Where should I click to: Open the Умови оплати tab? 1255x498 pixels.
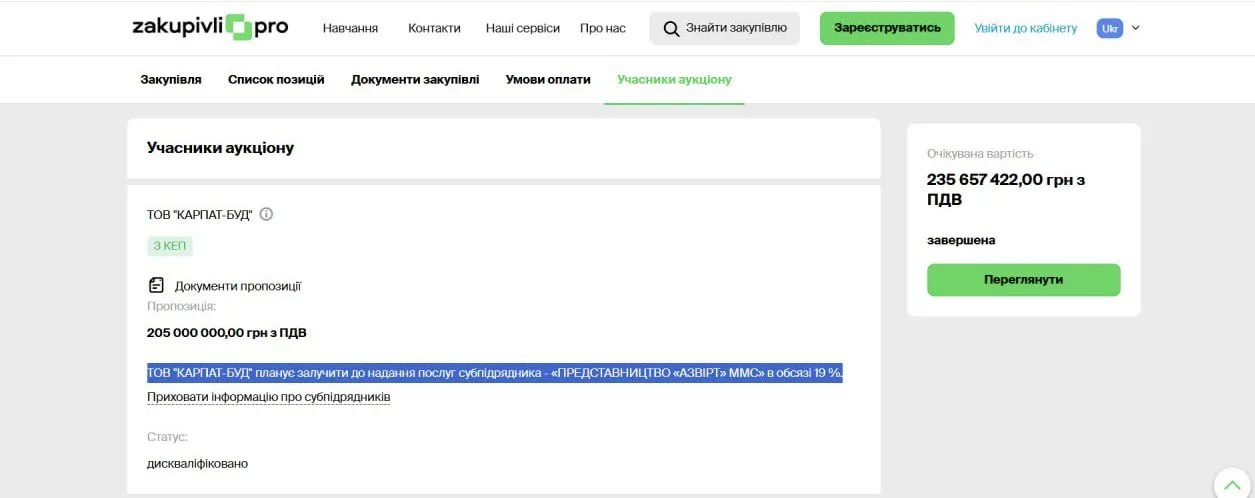tap(548, 79)
